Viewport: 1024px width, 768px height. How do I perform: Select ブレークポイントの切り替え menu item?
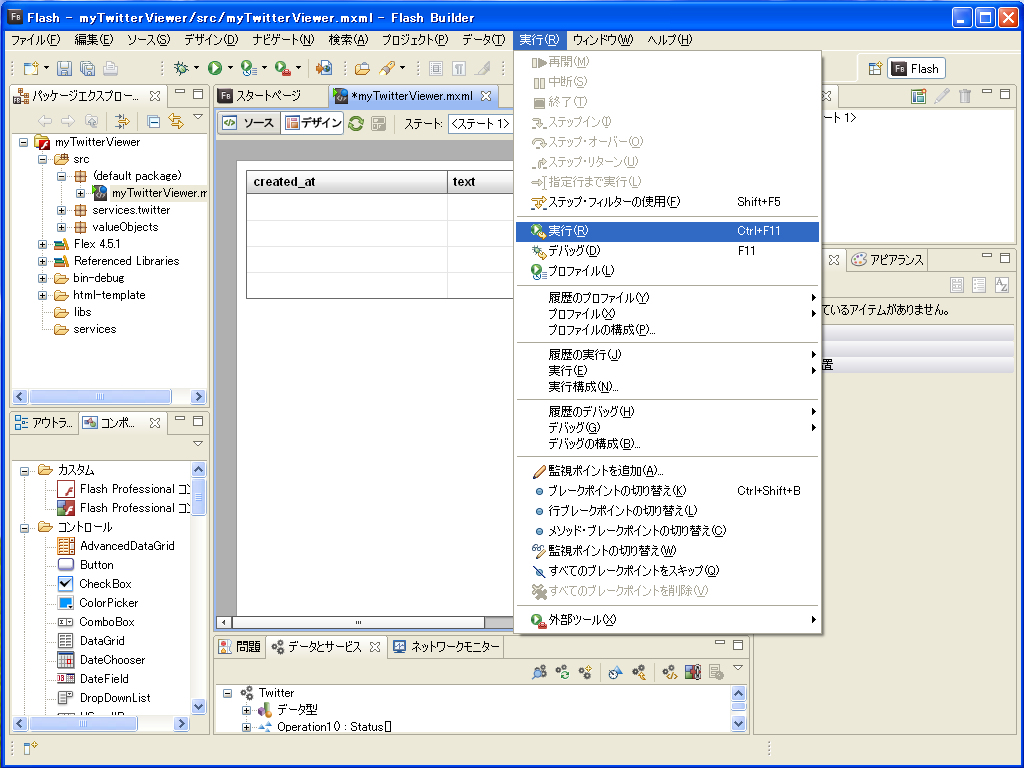667,490
